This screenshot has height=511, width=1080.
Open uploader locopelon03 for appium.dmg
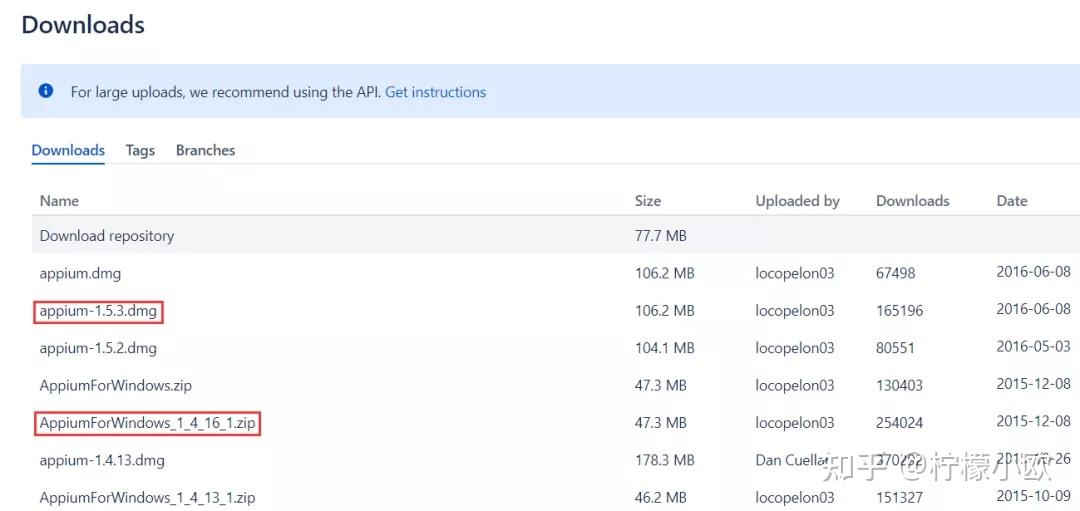pyautogui.click(x=794, y=273)
